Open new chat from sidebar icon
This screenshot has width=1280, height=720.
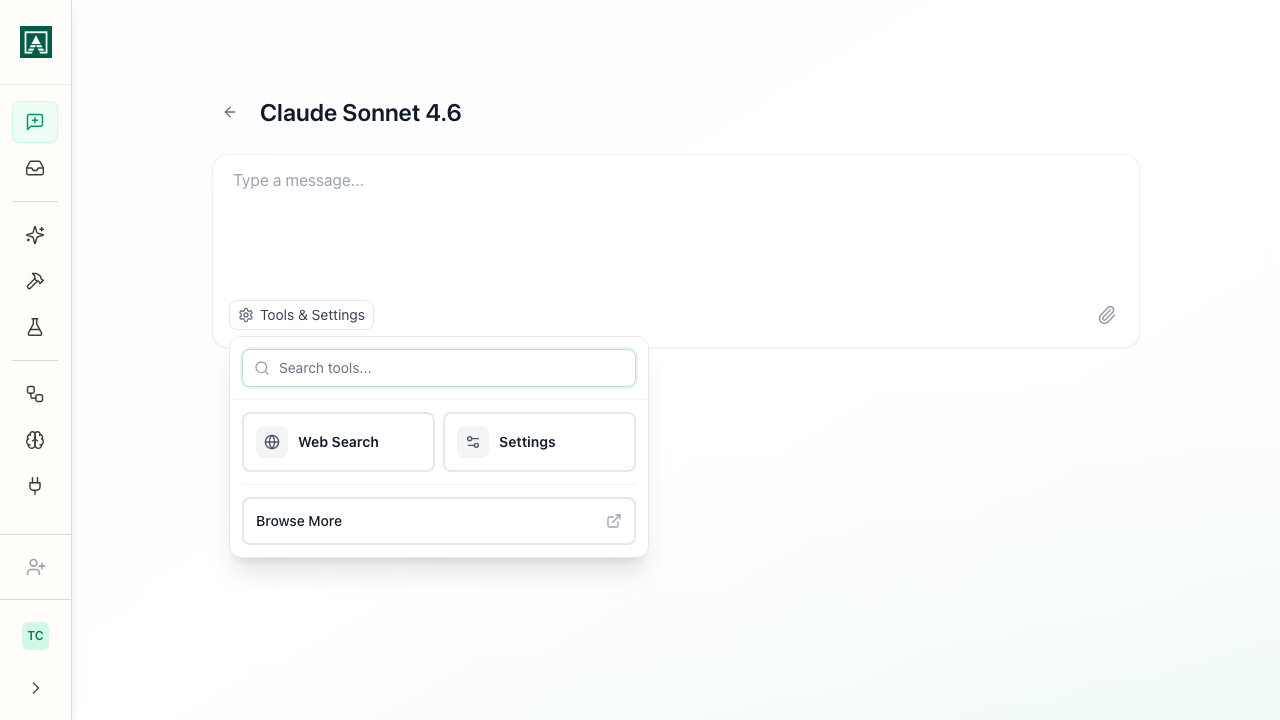pyautogui.click(x=35, y=122)
